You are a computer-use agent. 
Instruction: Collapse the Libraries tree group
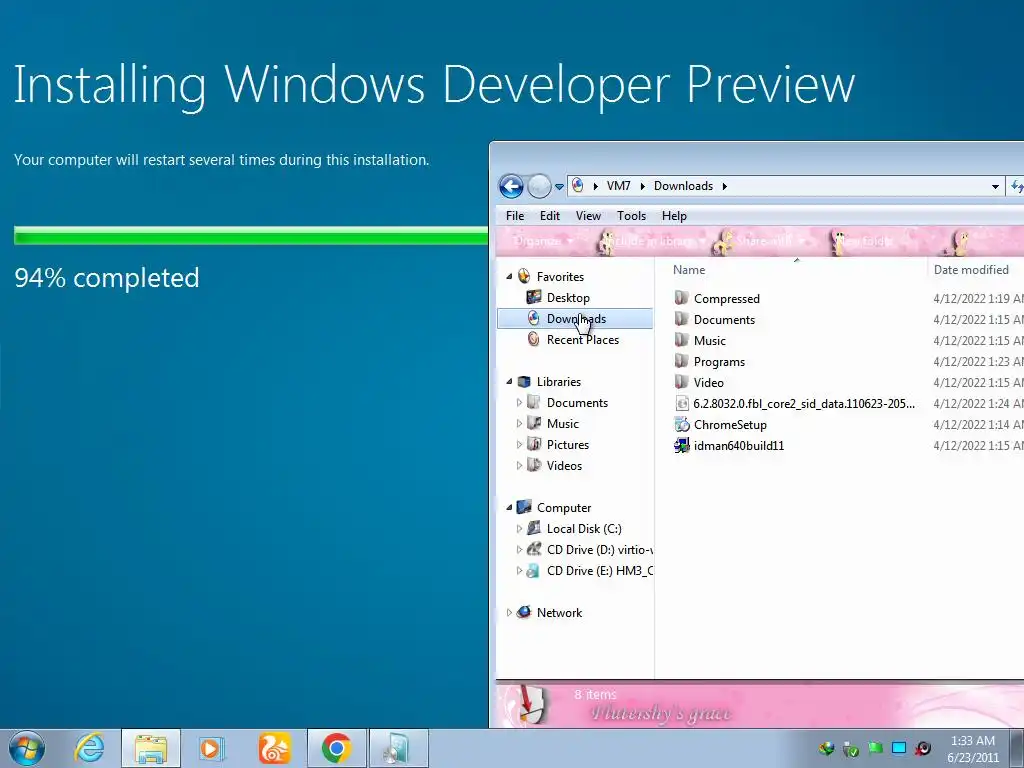point(509,381)
